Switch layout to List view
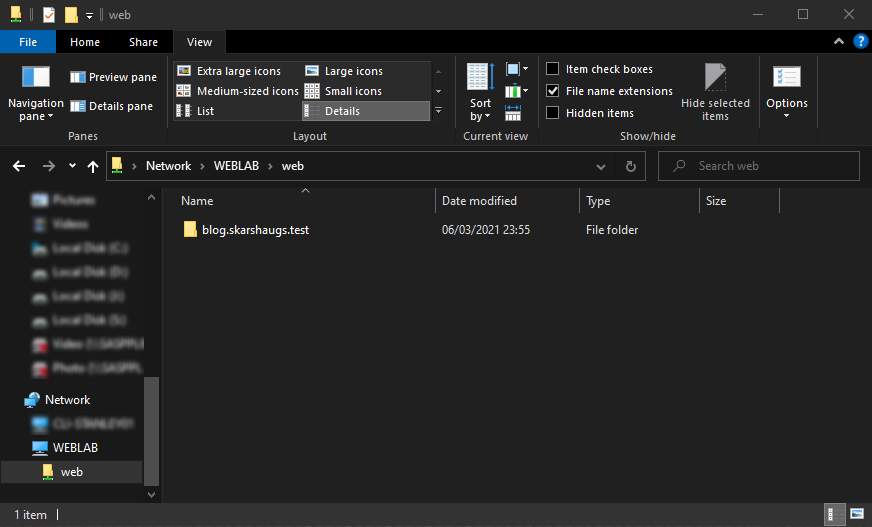Screen dimensions: 872x527 click(195, 111)
